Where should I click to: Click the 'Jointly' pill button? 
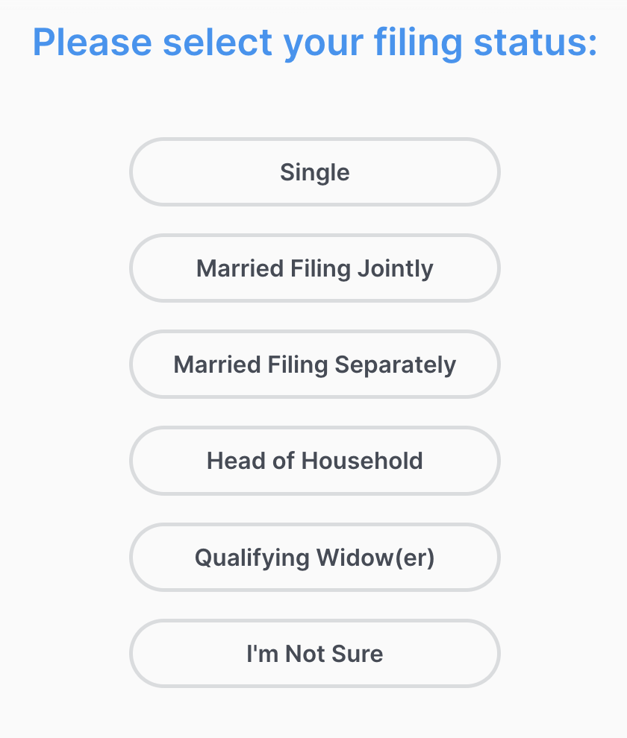(x=314, y=268)
